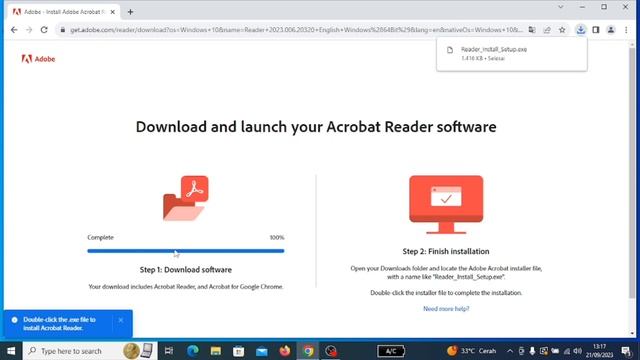Reload the Adobe download page

(x=44, y=30)
